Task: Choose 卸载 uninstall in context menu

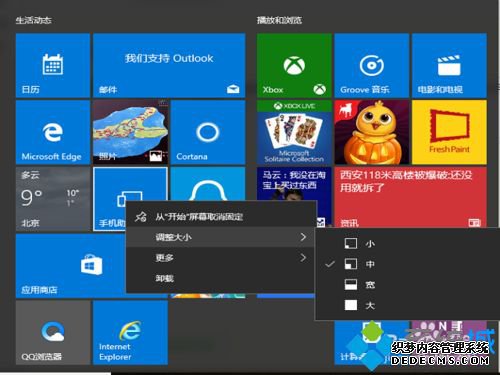Action: pos(221,278)
